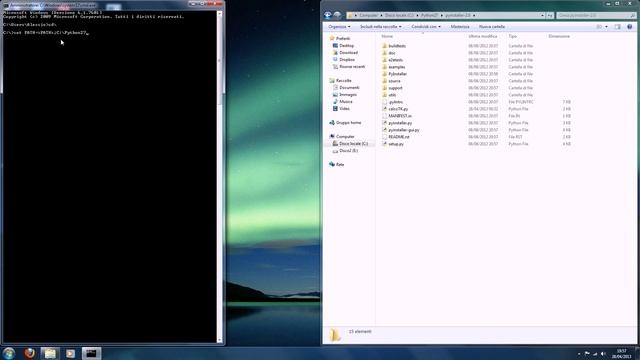This screenshot has width=640, height=360.
Task: Select the pyinstaller-gui.py file icon
Action: (384, 130)
